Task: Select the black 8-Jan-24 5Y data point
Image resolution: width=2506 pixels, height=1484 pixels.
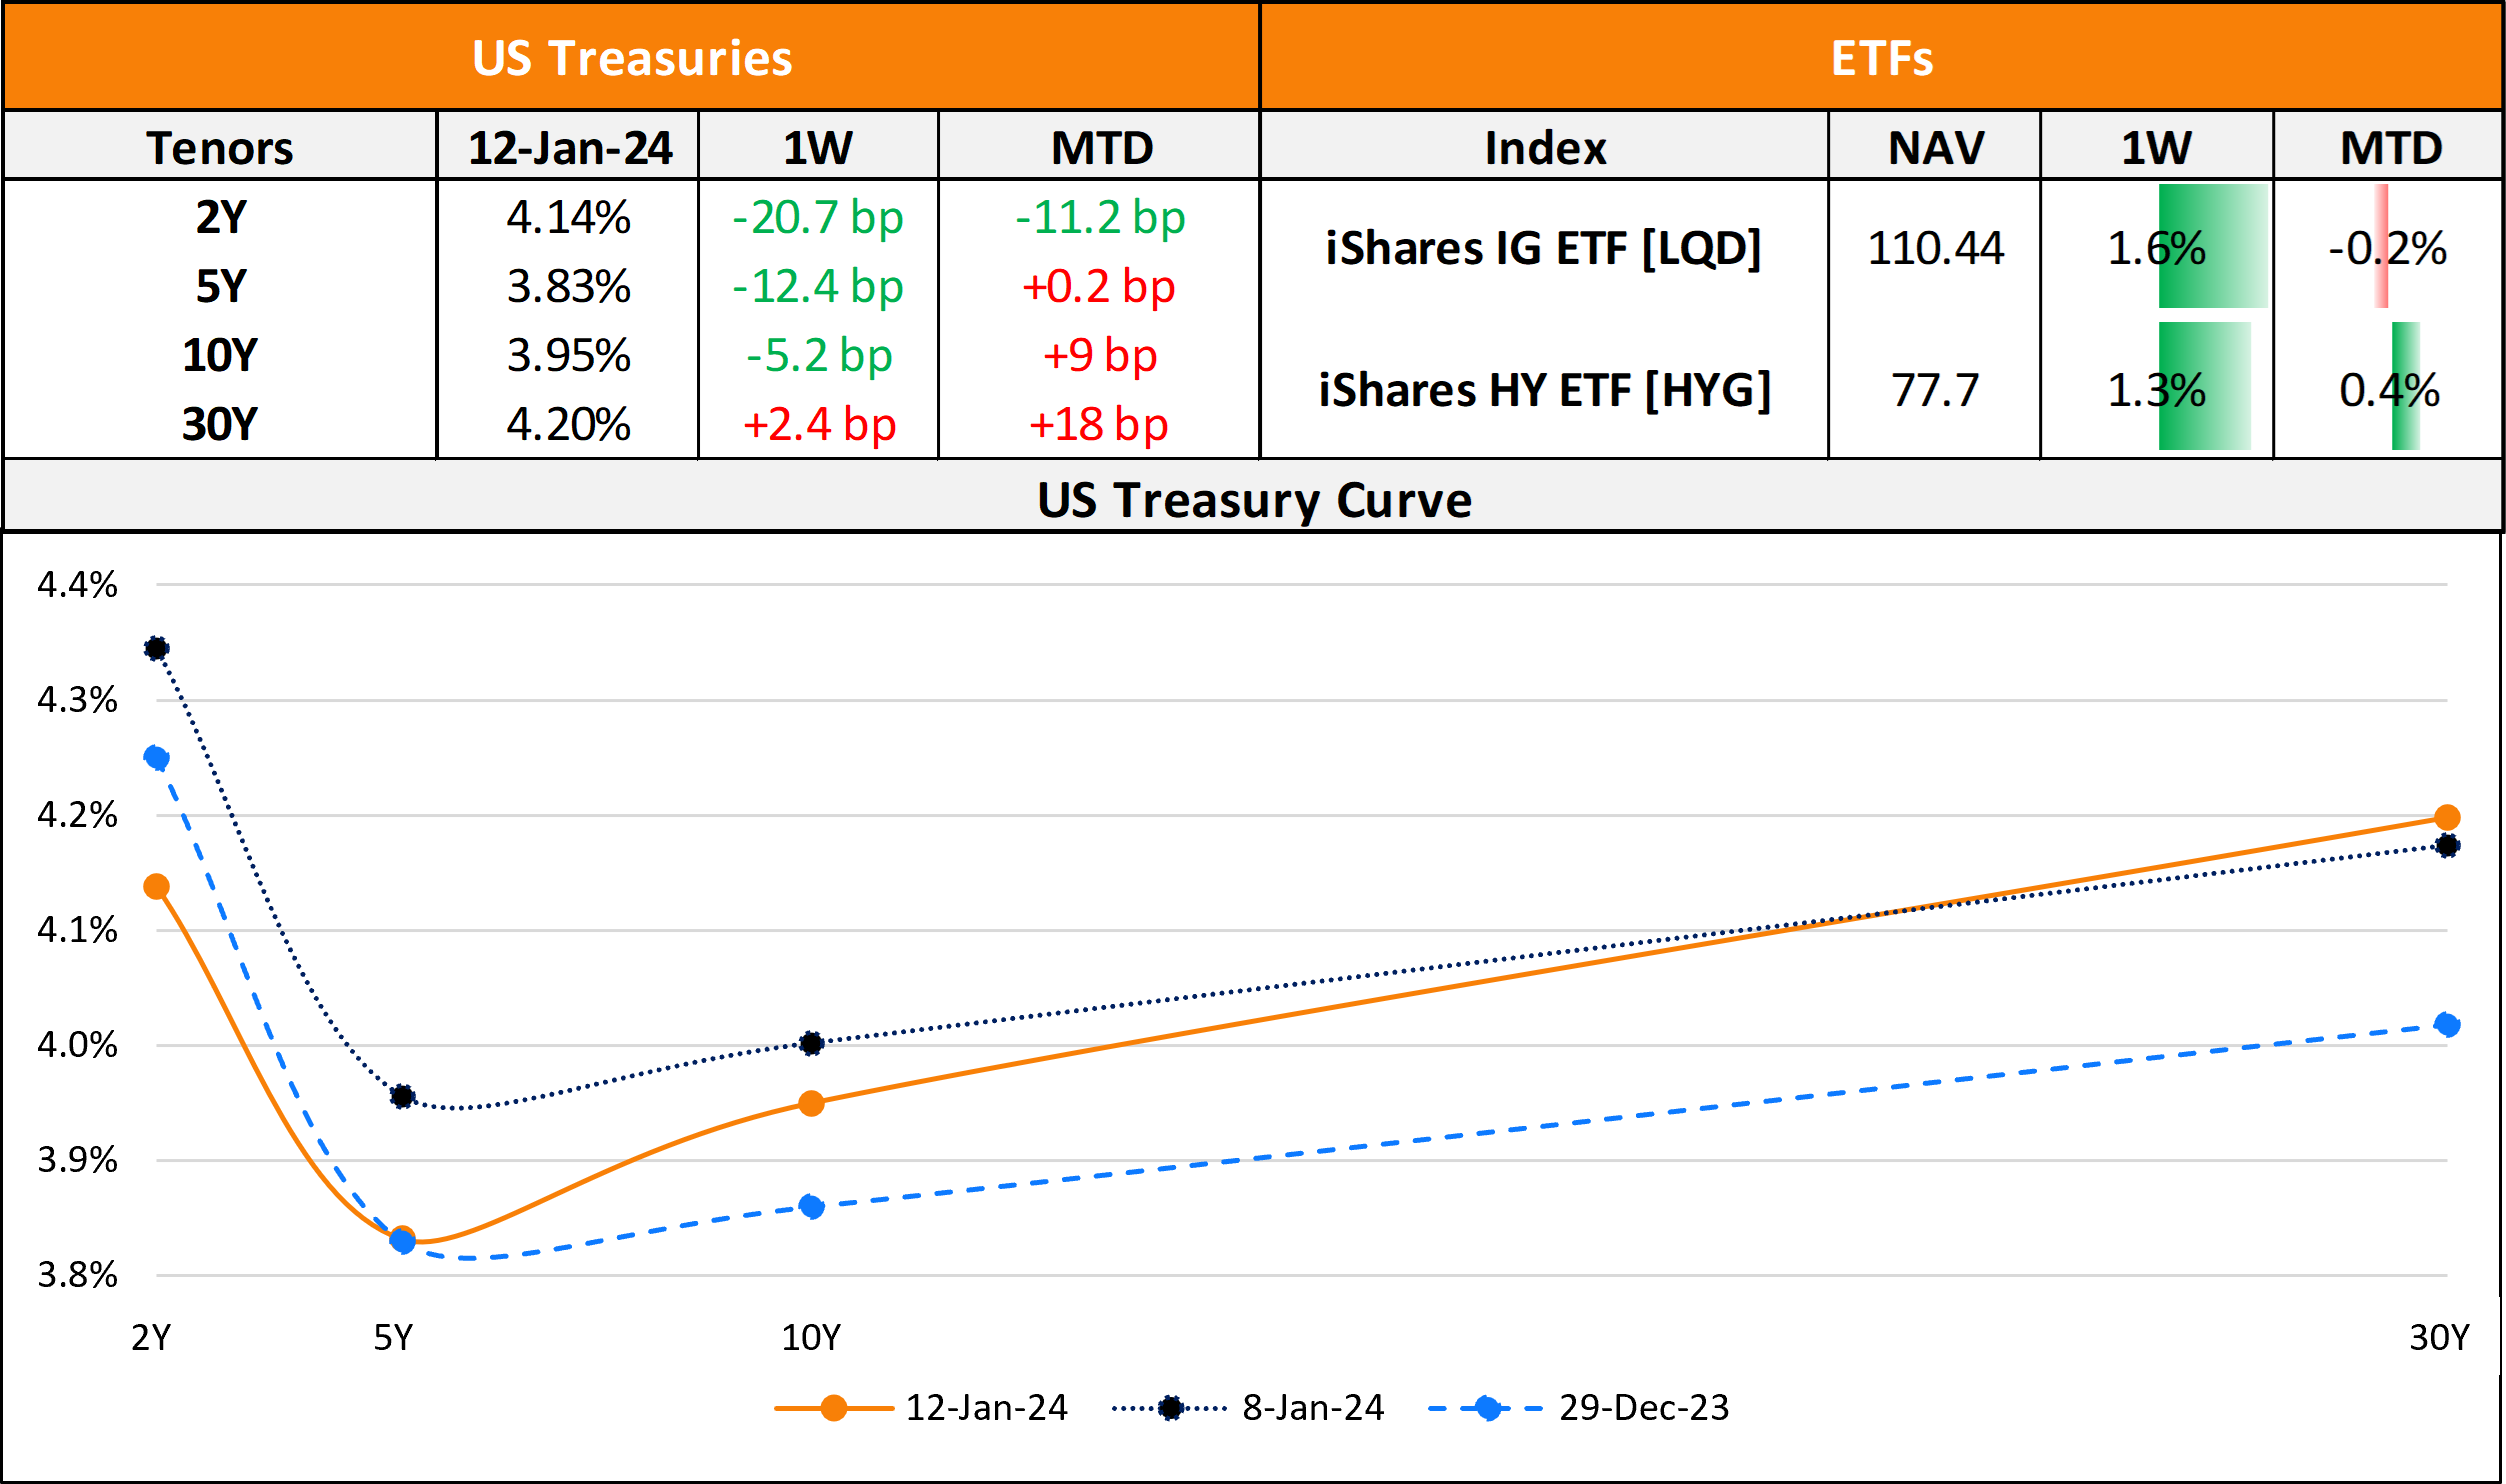Action: (402, 1096)
